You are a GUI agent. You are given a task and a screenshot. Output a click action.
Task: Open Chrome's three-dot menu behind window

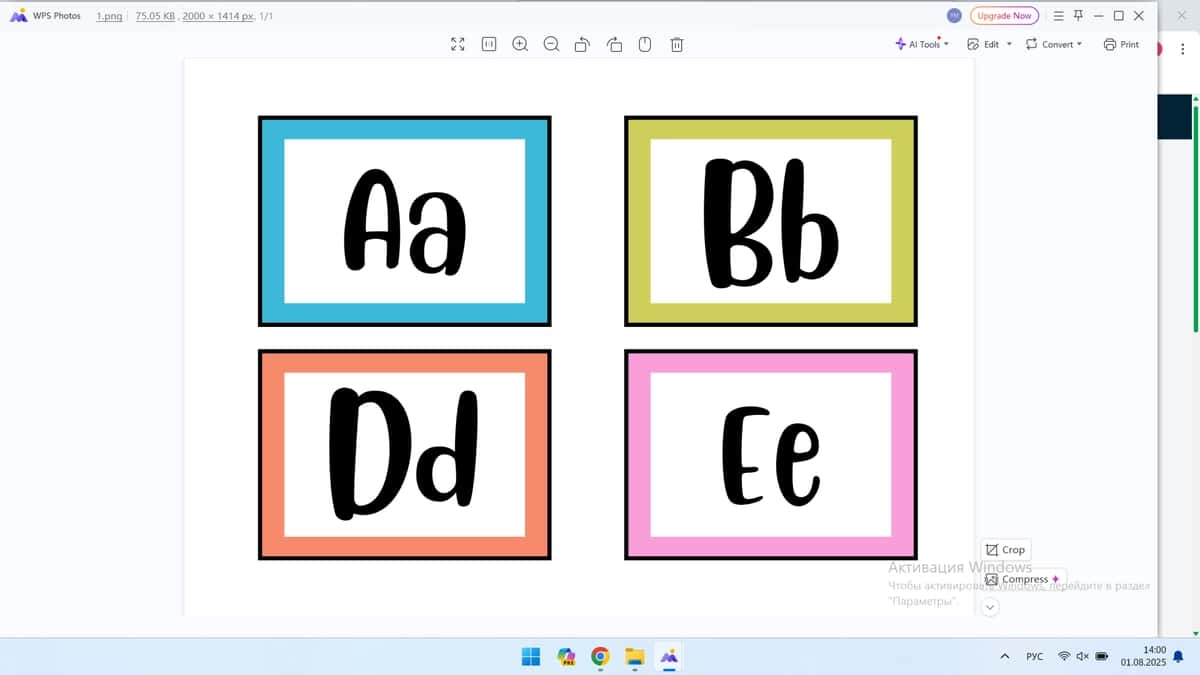pos(1183,48)
